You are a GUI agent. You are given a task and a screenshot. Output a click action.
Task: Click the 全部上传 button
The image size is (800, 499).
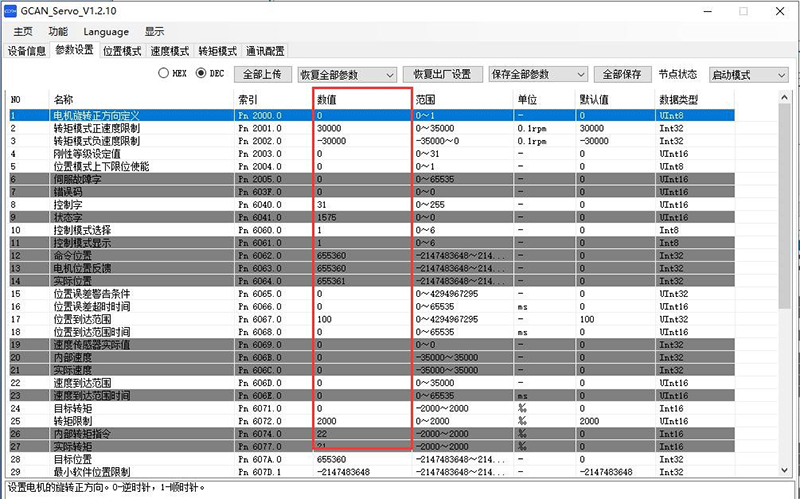263,75
